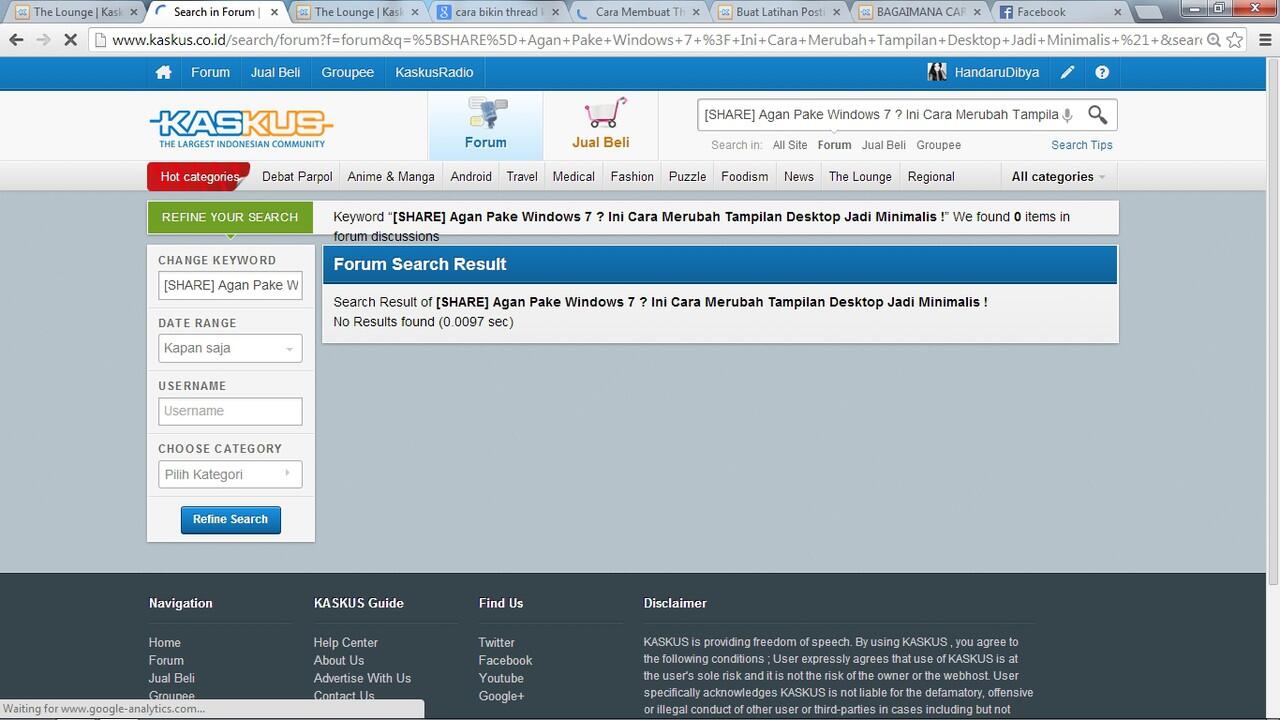Viewport: 1280px width, 720px height.
Task: Click the Hot categories button
Action: pyautogui.click(x=199, y=176)
